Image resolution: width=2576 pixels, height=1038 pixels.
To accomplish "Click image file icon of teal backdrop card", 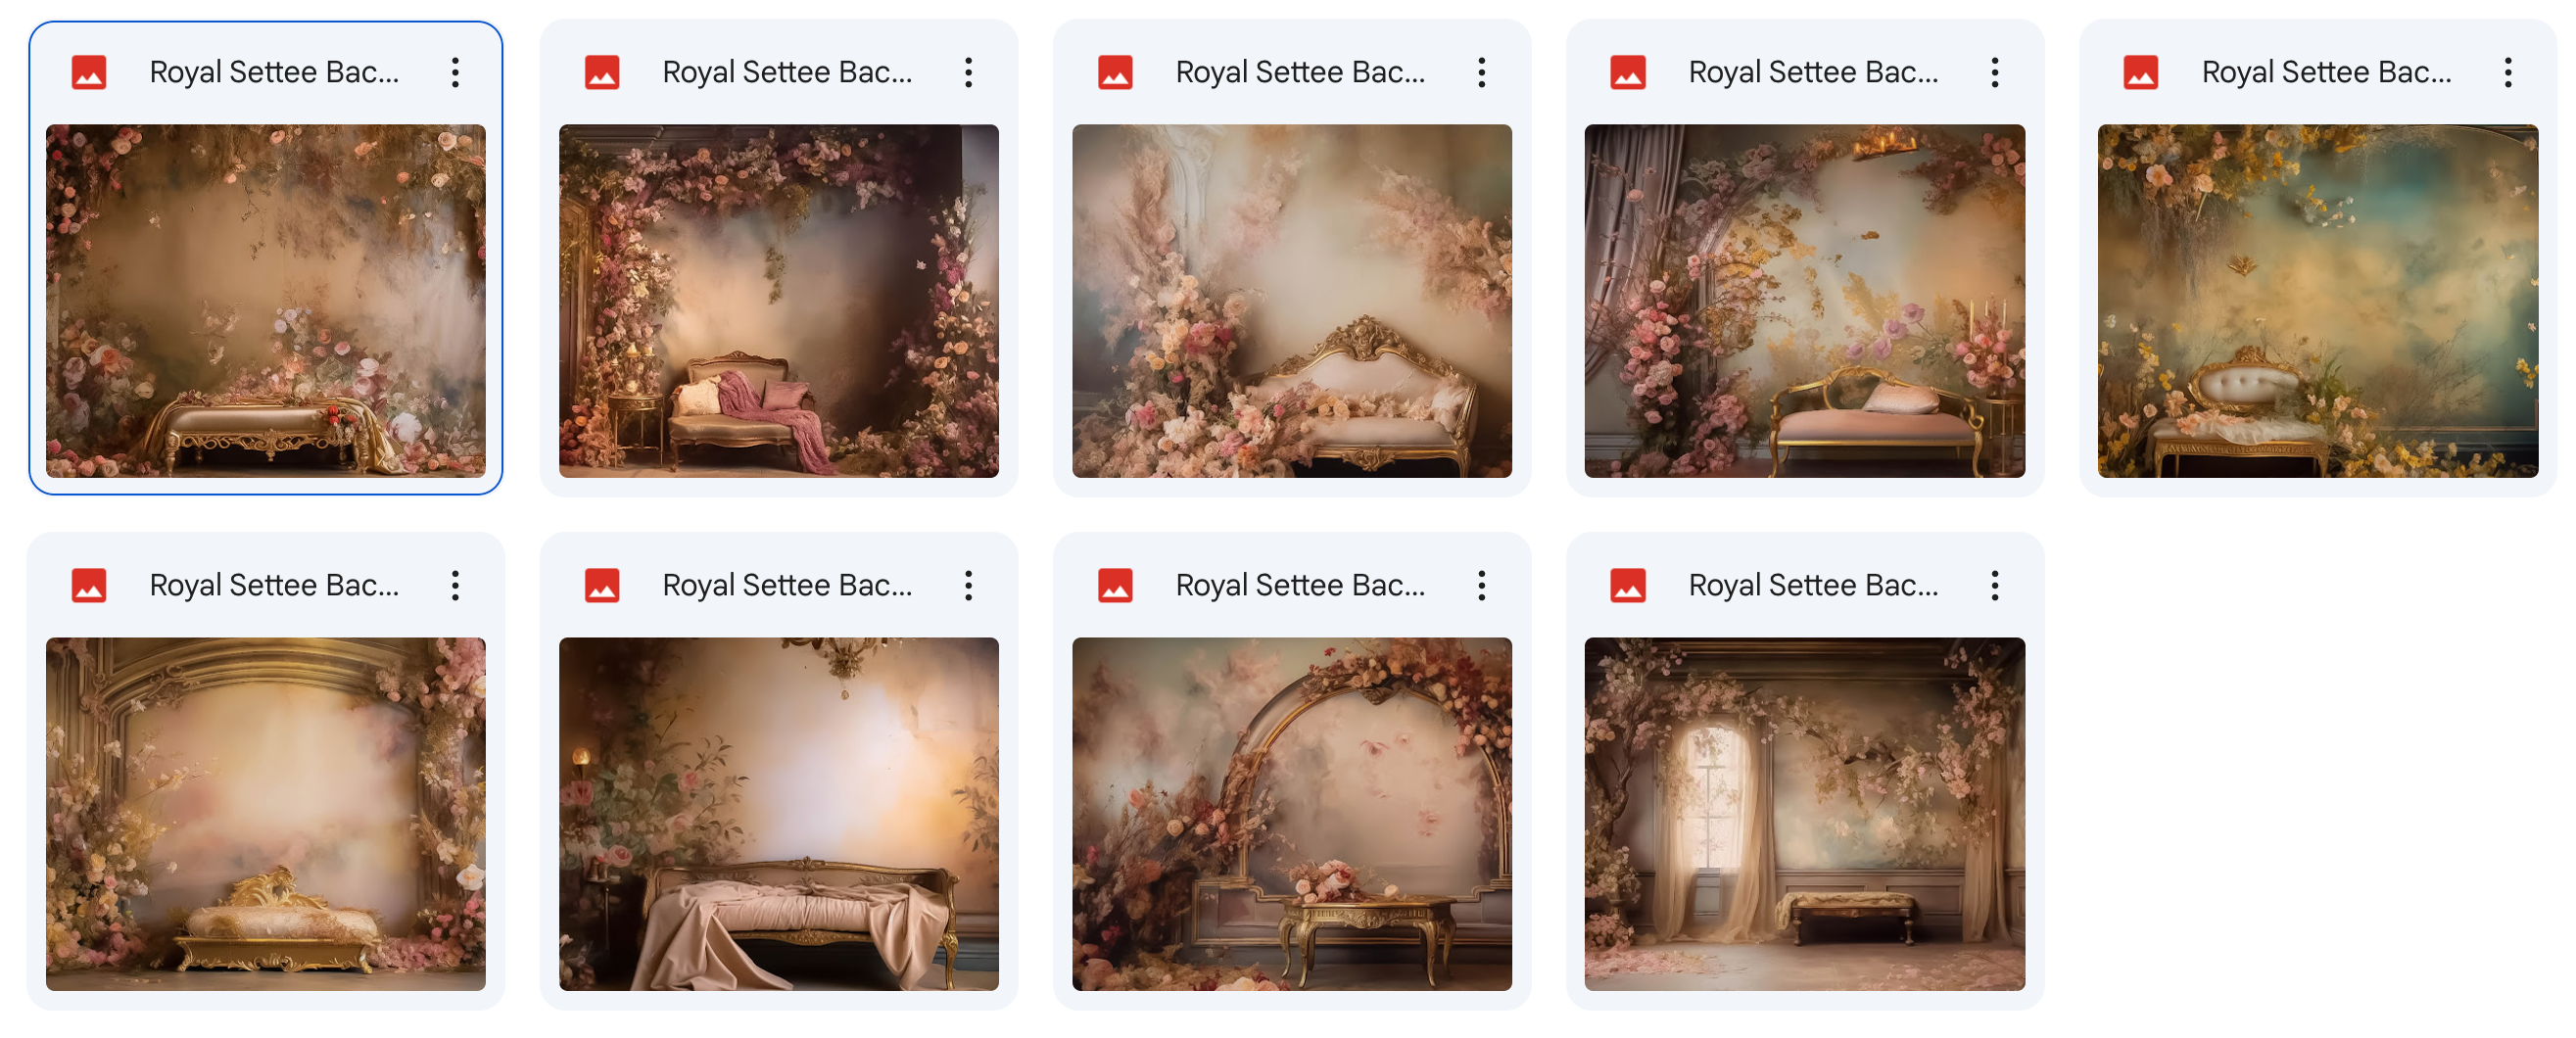I will (x=2141, y=72).
